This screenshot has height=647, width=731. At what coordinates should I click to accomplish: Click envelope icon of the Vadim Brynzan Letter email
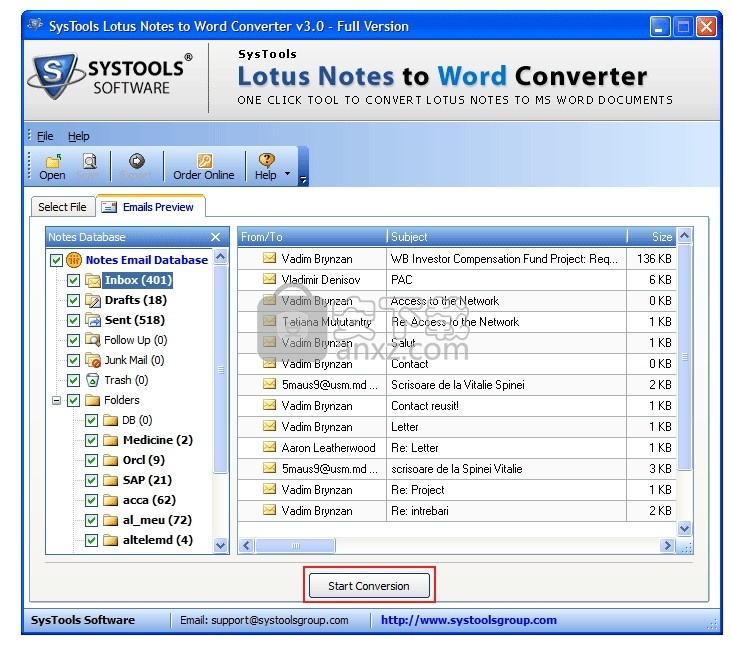coord(269,426)
